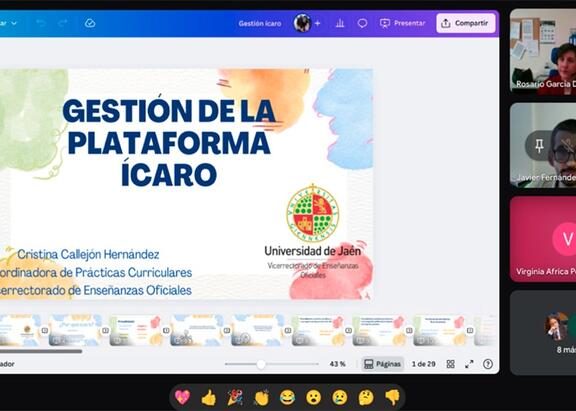
Task: Open the 'Gestión ícaro' document title
Action: click(x=260, y=24)
